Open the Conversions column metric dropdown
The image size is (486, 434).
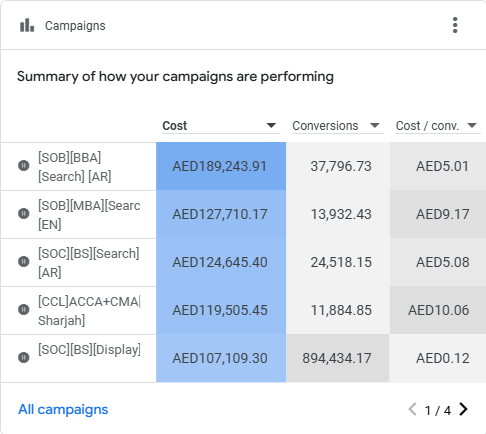338,126
